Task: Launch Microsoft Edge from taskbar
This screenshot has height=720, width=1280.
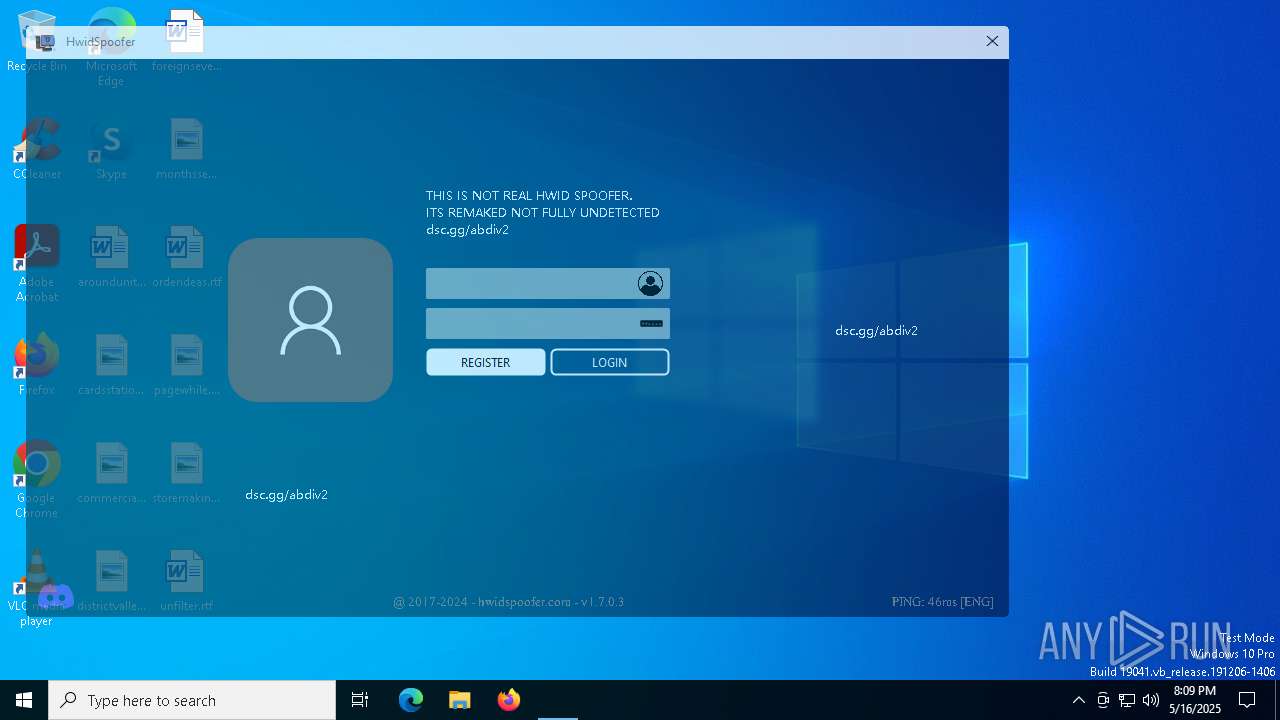Action: click(x=411, y=700)
